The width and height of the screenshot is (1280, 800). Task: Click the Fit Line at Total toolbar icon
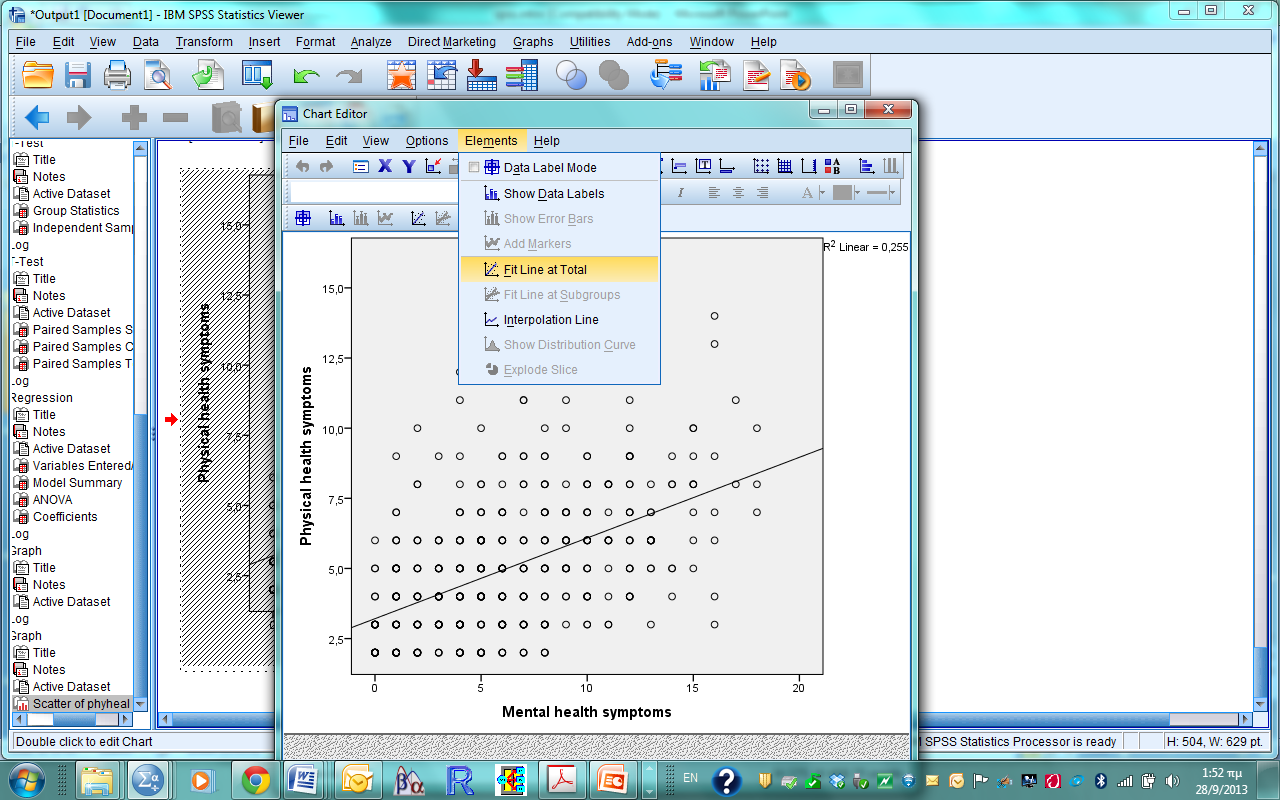coord(419,218)
